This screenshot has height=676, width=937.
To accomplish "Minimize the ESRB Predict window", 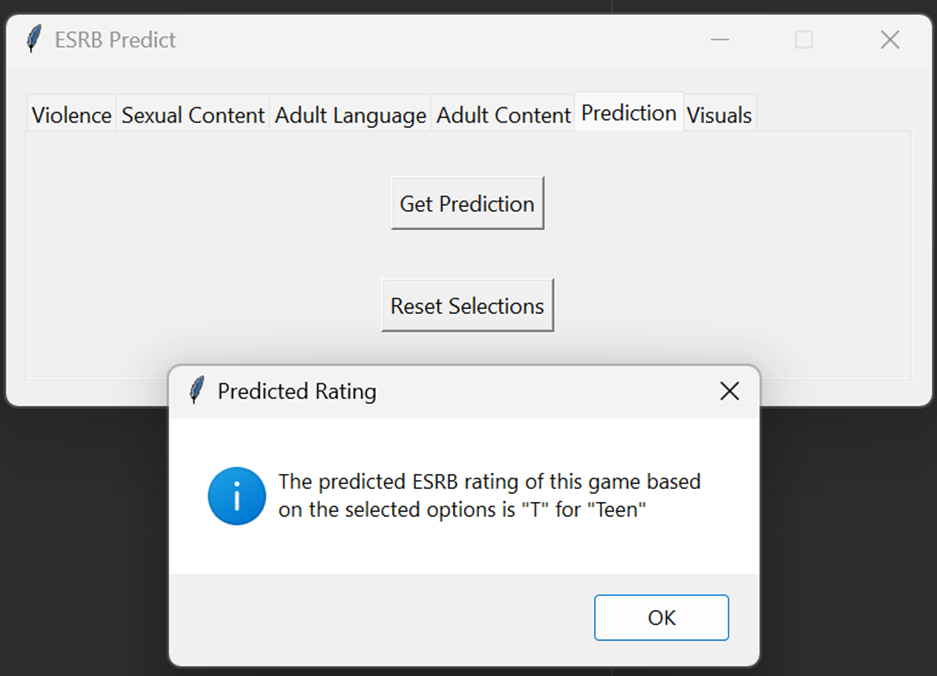I will (x=719, y=39).
